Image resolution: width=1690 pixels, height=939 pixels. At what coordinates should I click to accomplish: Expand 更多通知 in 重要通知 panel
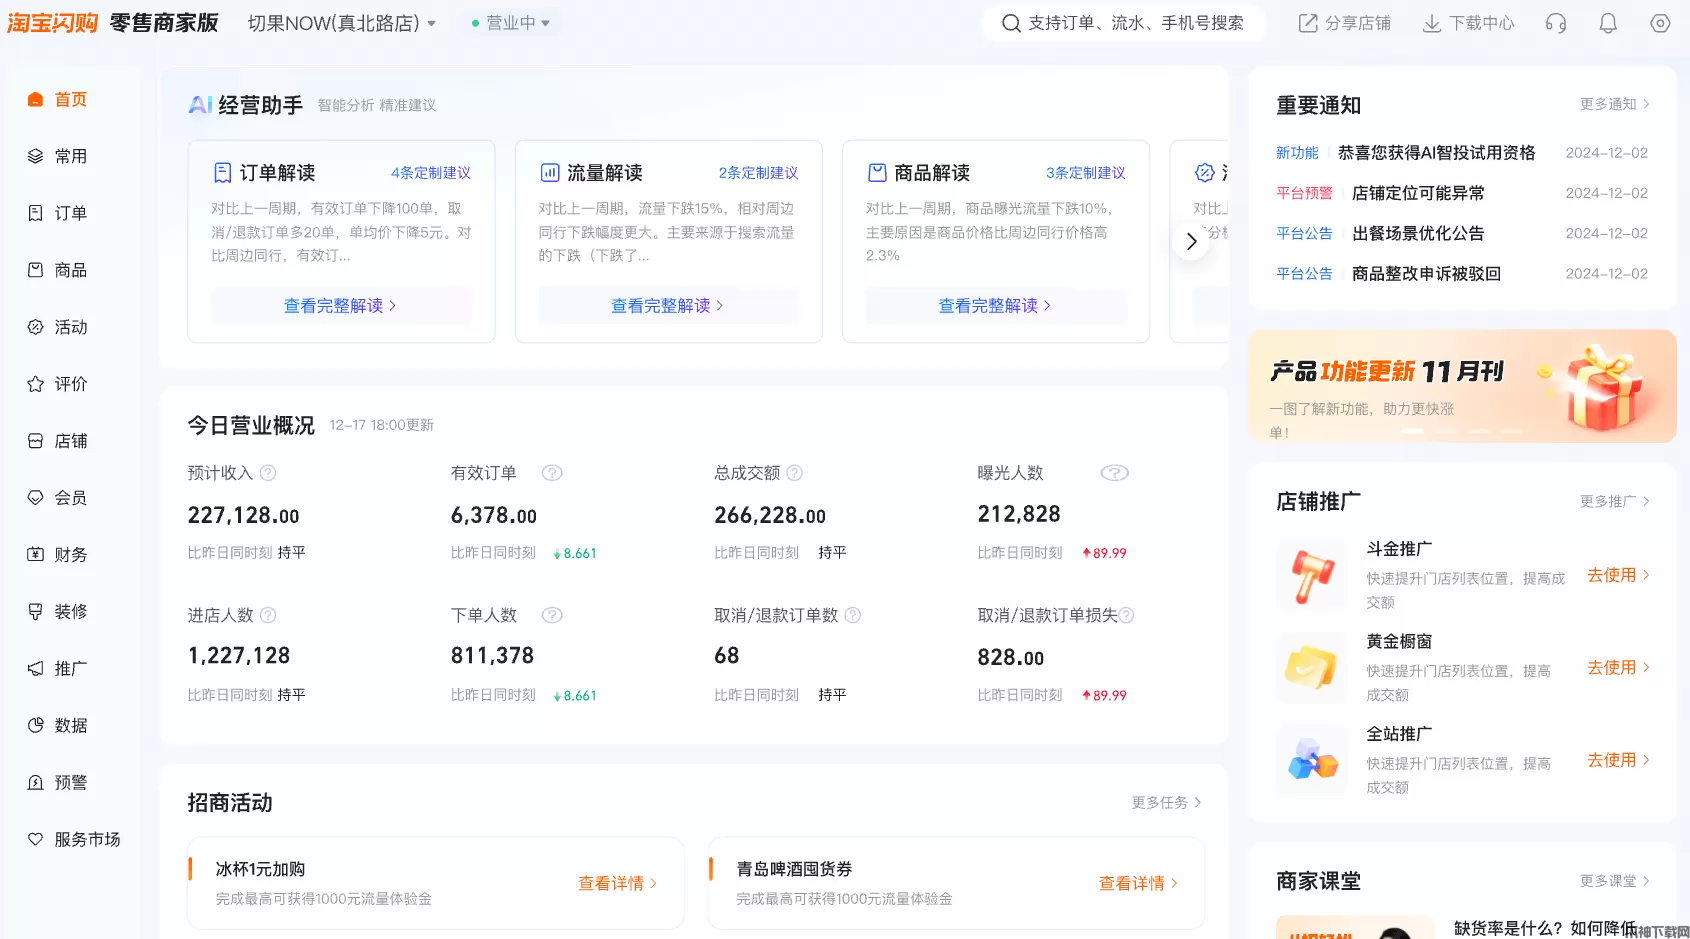[x=1614, y=104]
